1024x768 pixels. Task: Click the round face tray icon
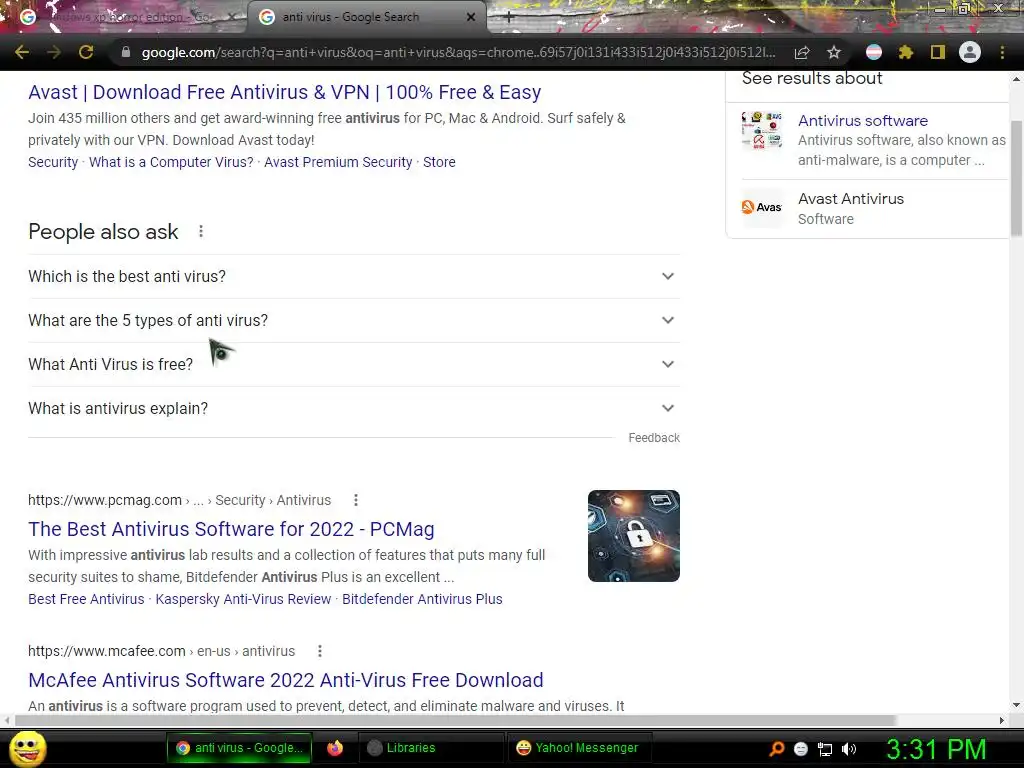[801, 749]
